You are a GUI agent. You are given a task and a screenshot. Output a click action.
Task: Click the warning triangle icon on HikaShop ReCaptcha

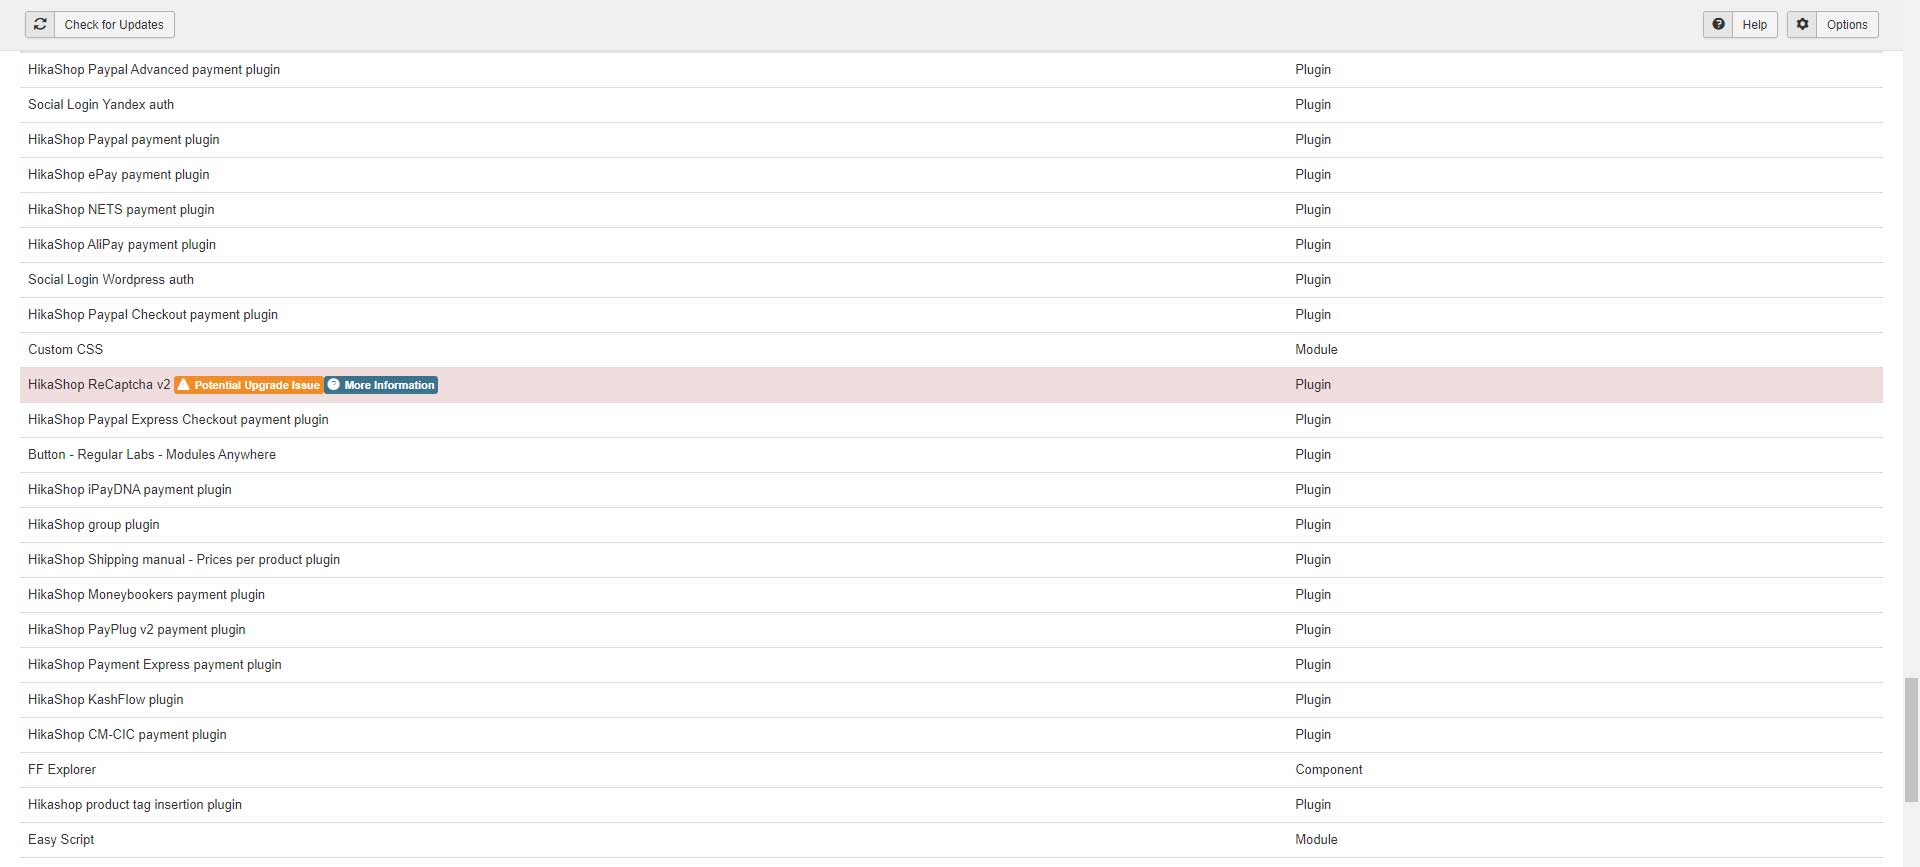183,384
